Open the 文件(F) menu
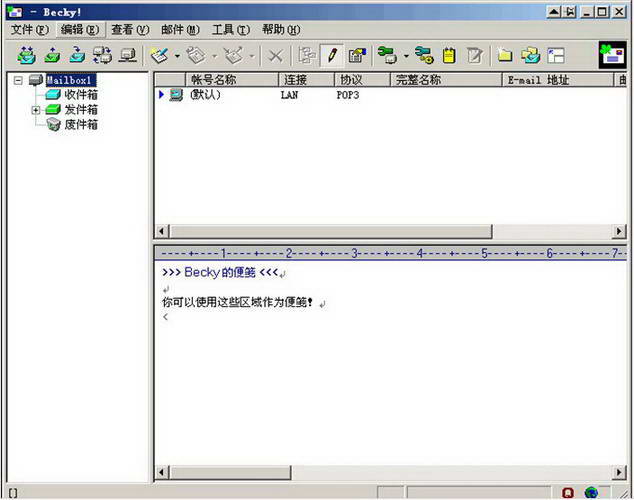This screenshot has width=634, height=500. pyautogui.click(x=30, y=30)
